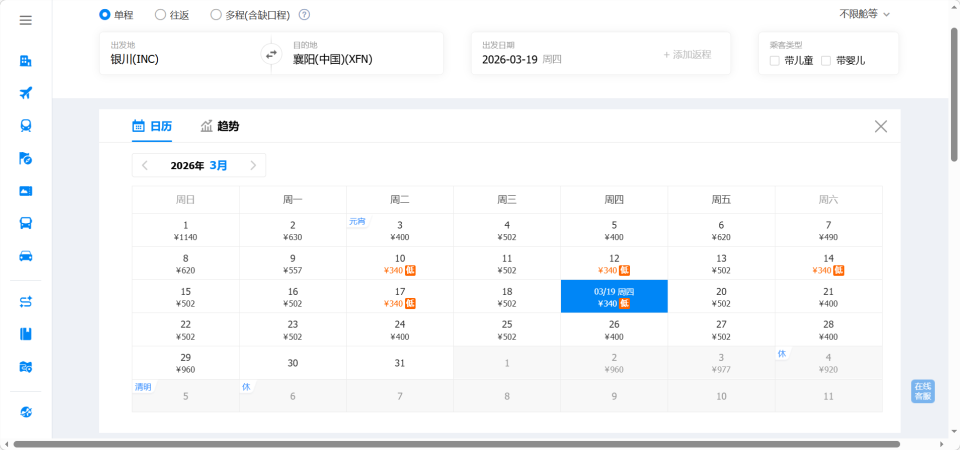Swap departure and destination cities
The image size is (960, 450).
point(271,54)
